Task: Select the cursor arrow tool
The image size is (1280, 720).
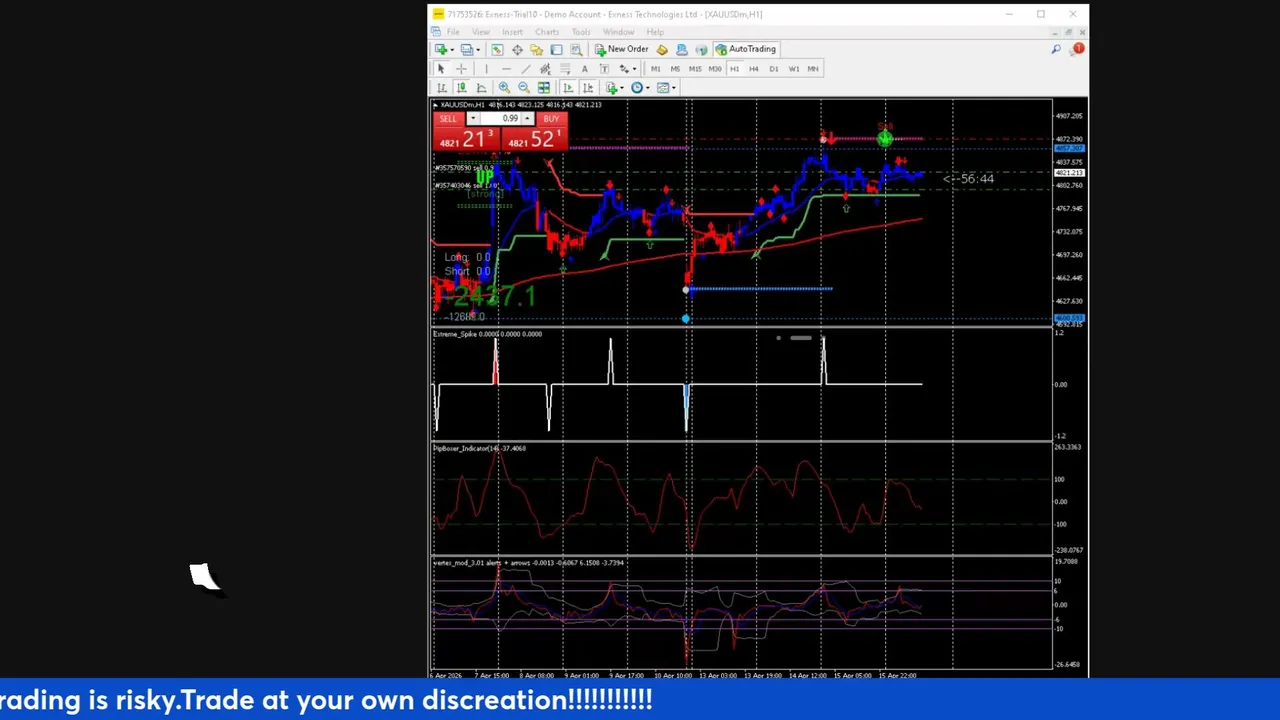Action: pos(441,69)
